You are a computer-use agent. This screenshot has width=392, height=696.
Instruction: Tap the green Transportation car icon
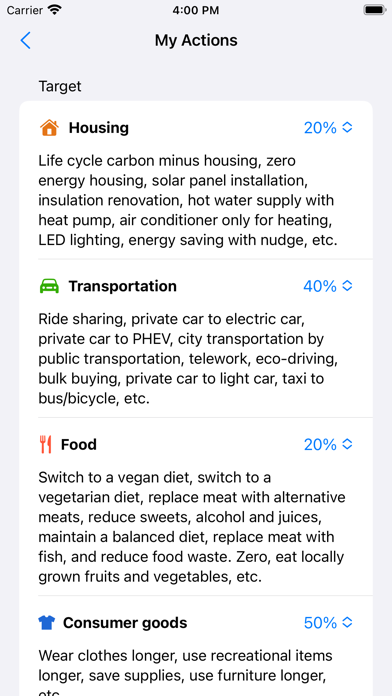49,286
